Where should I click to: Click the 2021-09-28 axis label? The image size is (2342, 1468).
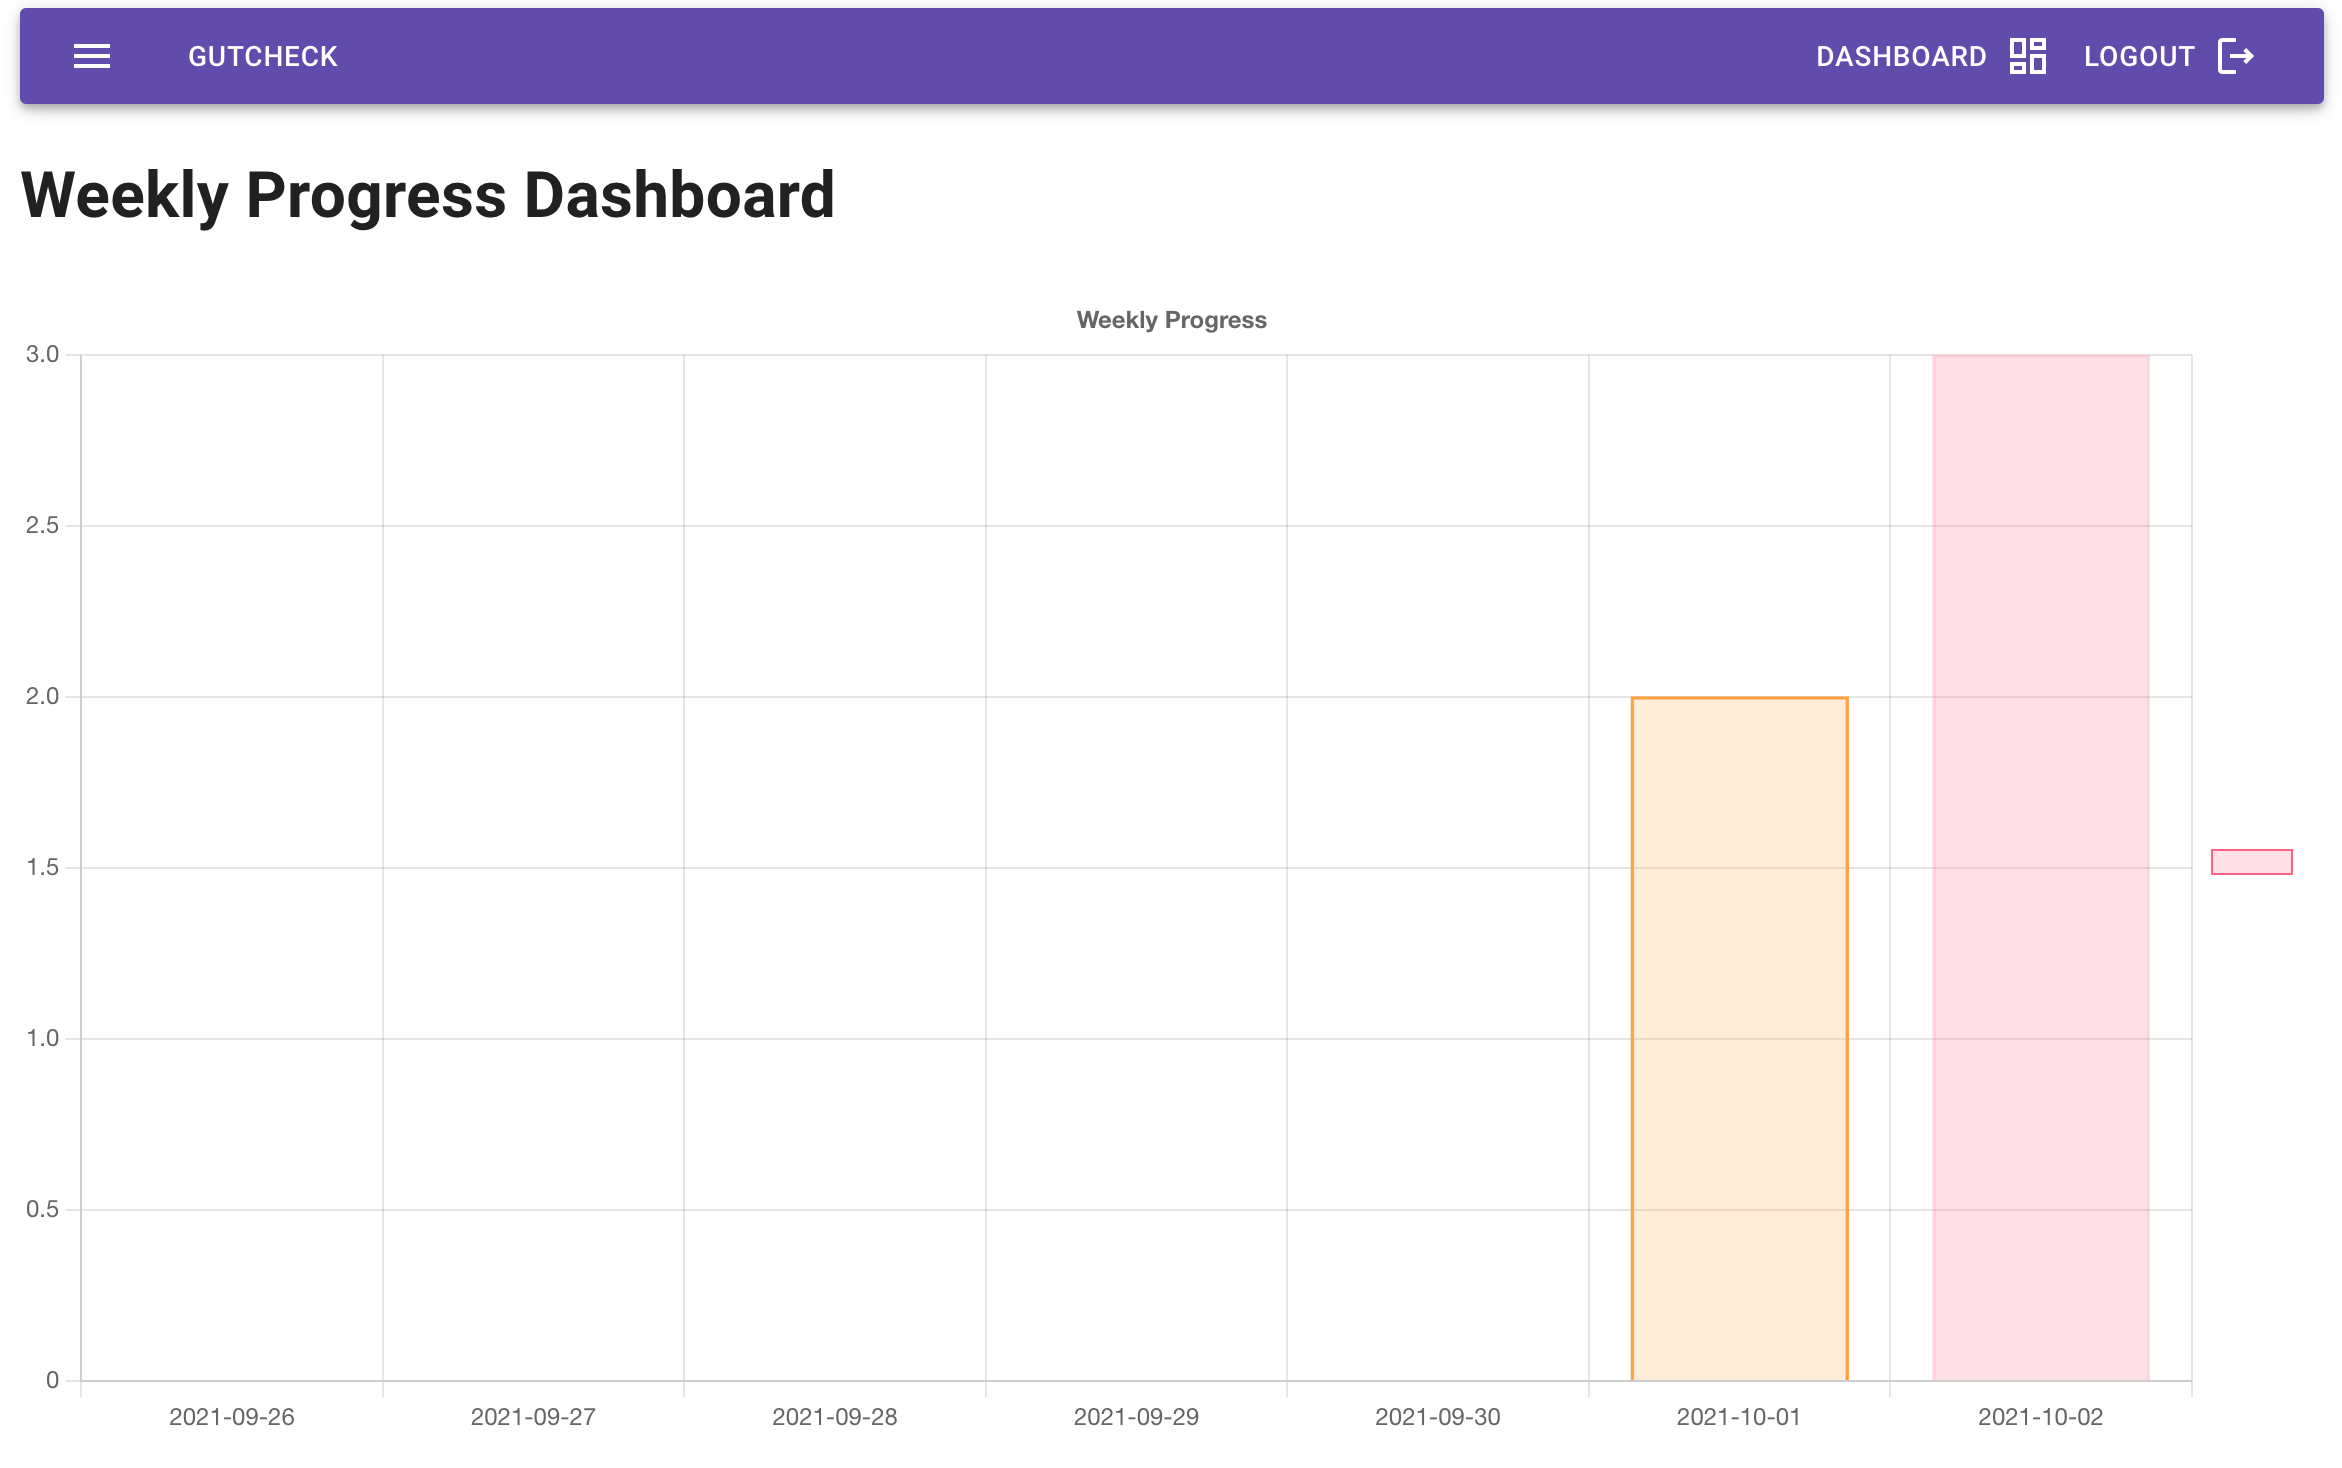point(834,1417)
